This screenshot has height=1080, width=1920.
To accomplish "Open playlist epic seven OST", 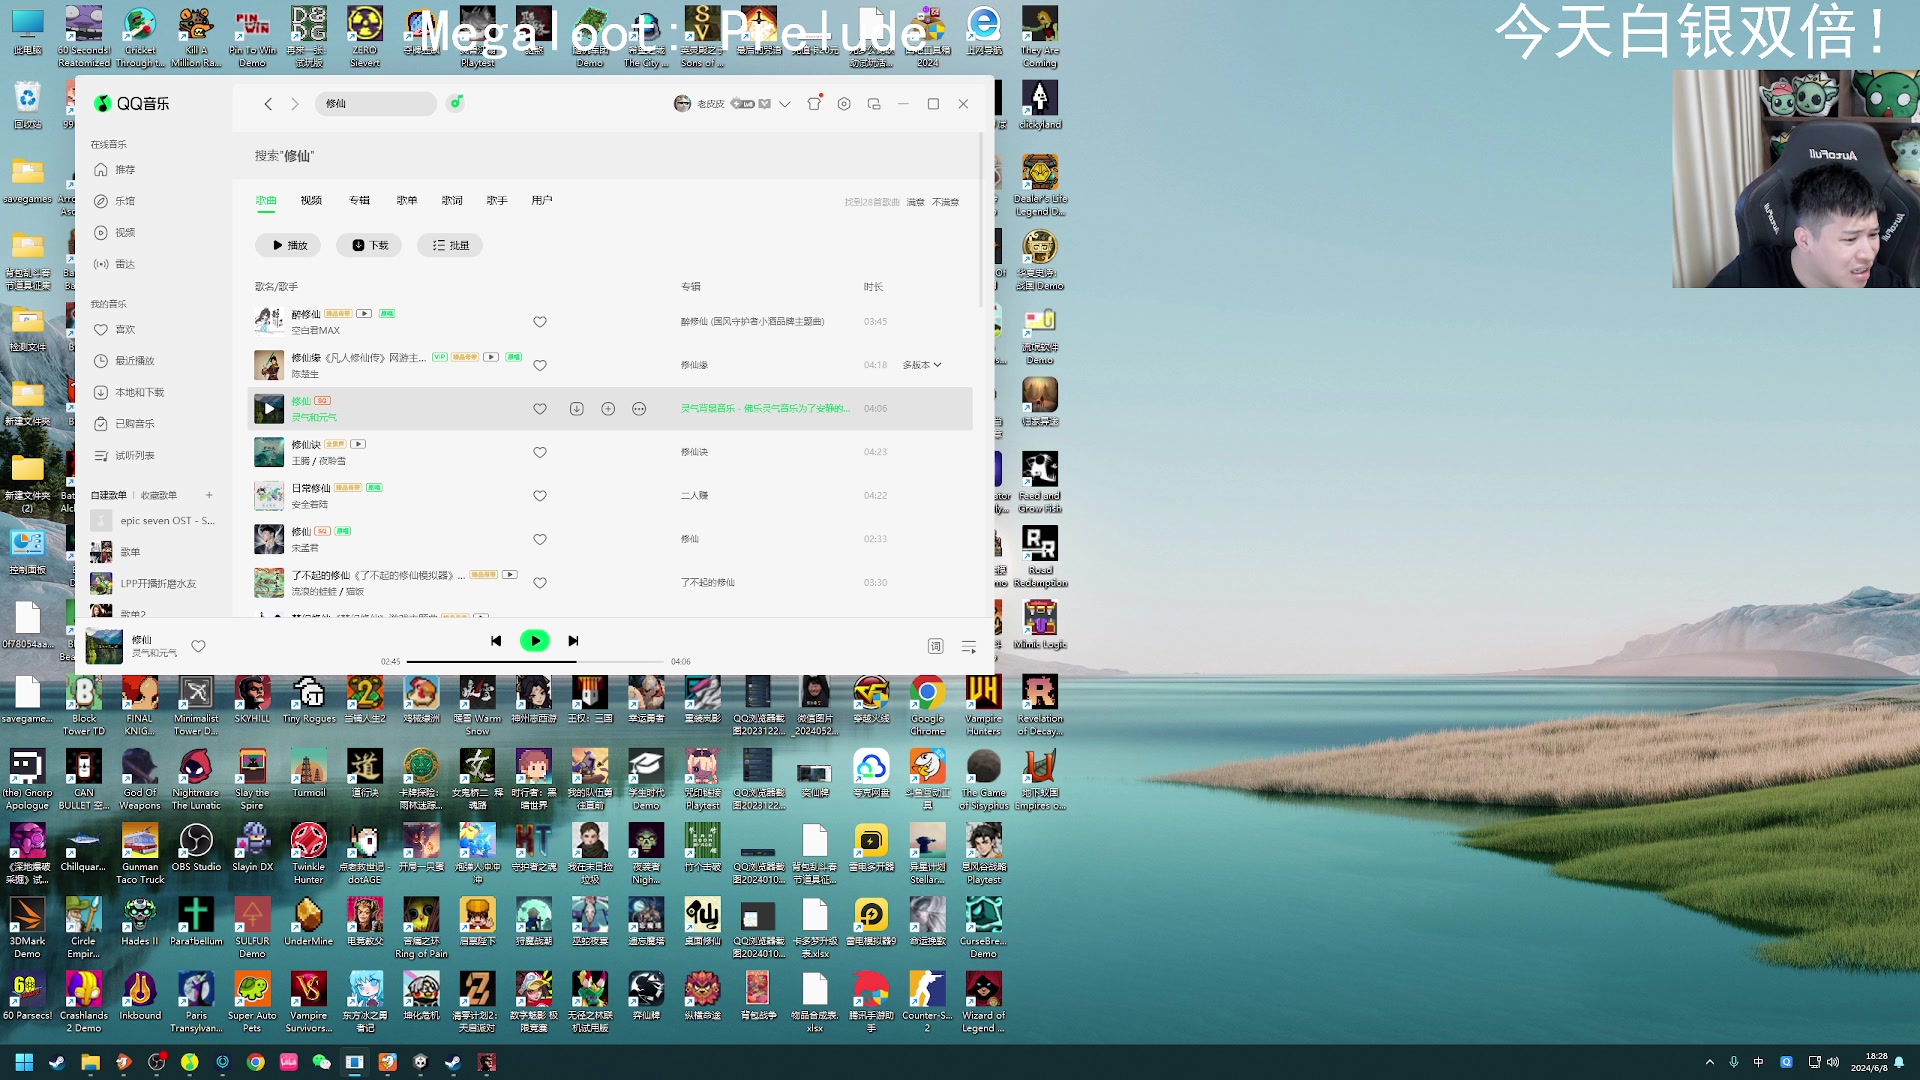I will 153,521.
